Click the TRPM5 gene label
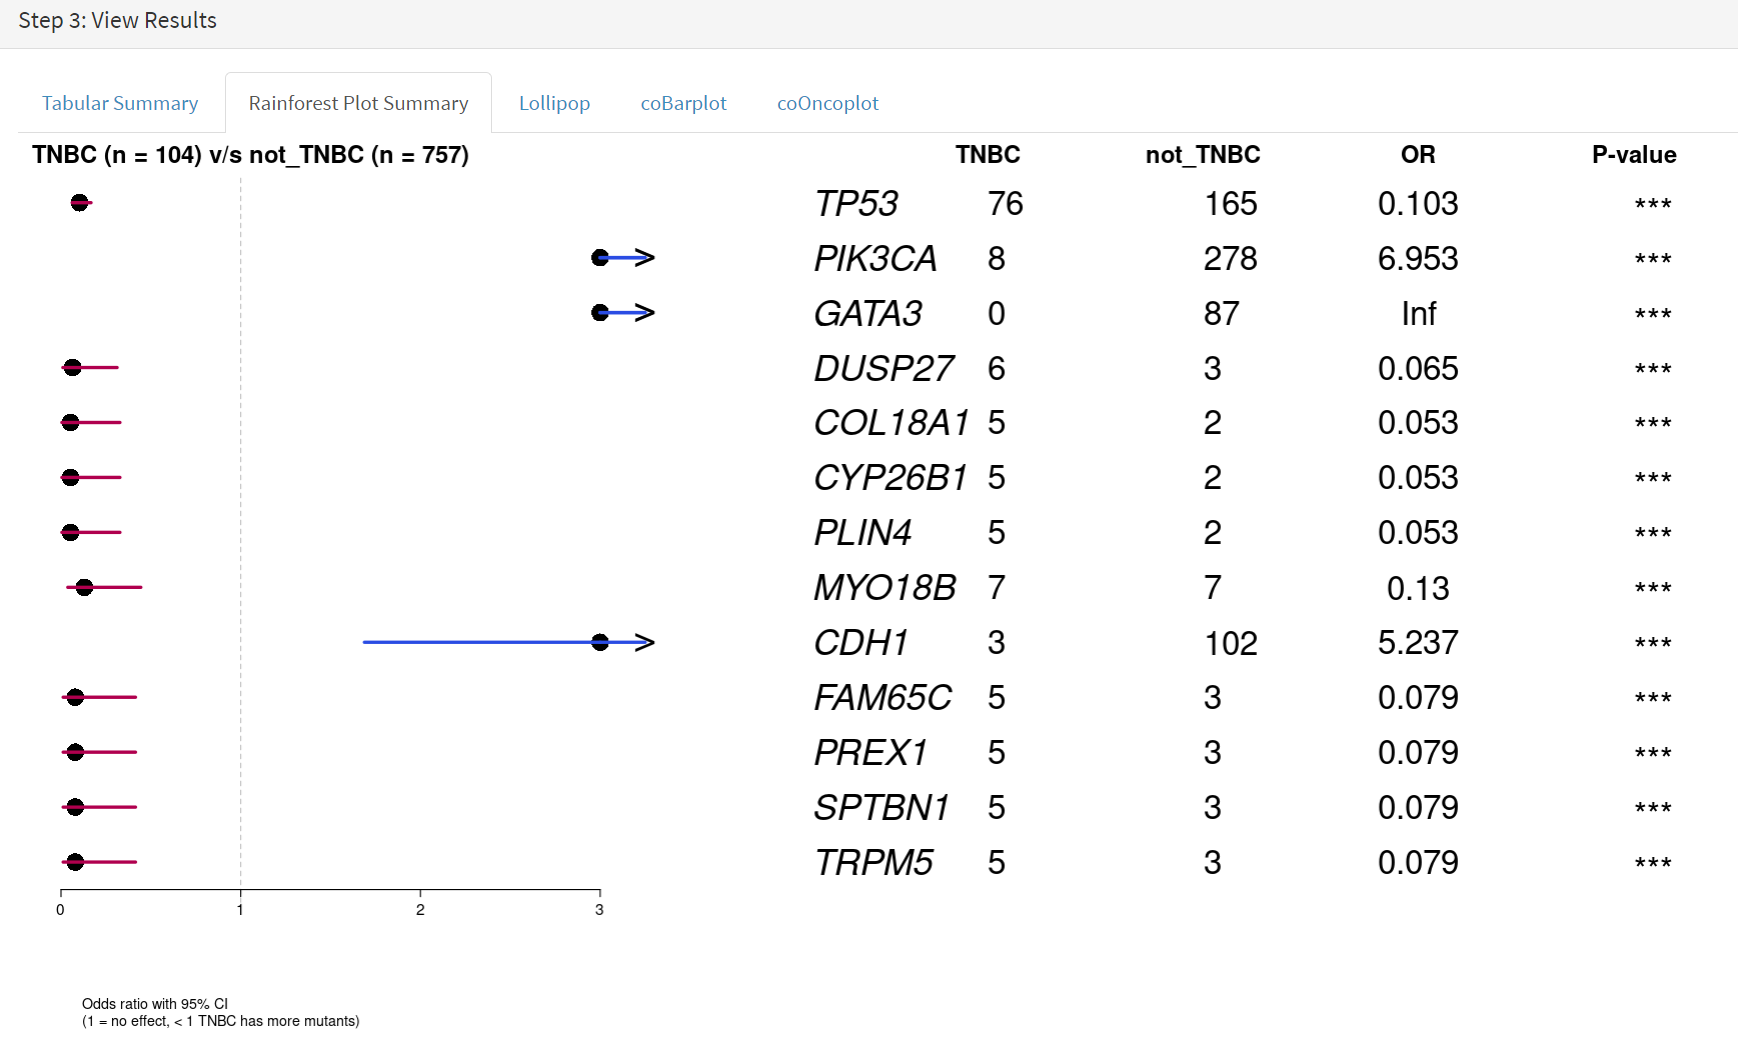The height and width of the screenshot is (1044, 1738). click(873, 863)
